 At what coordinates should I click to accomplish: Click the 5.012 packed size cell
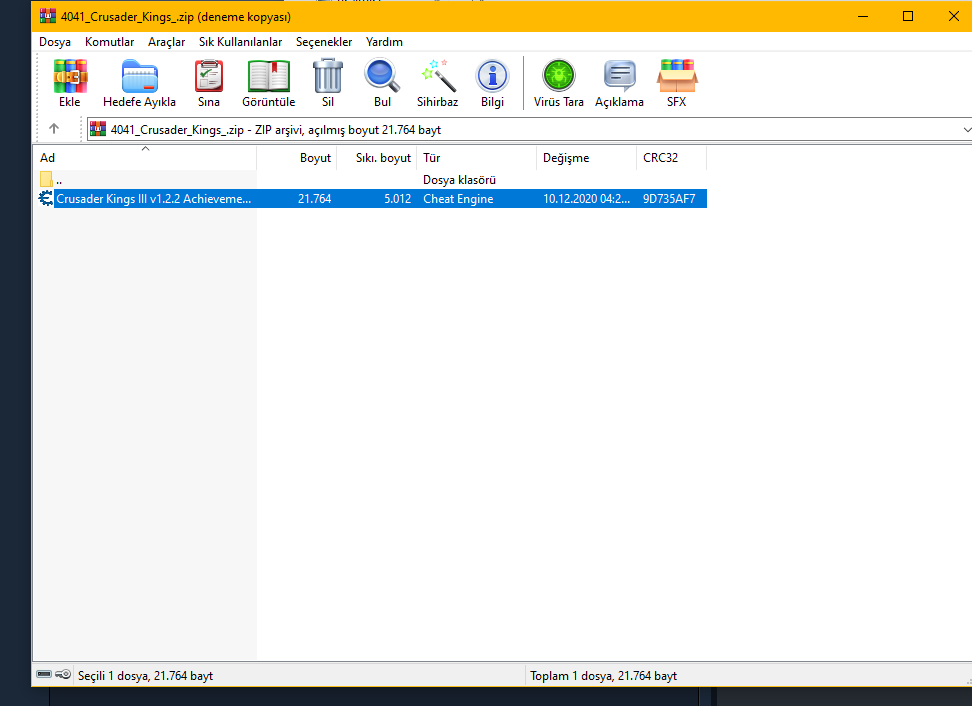397,198
